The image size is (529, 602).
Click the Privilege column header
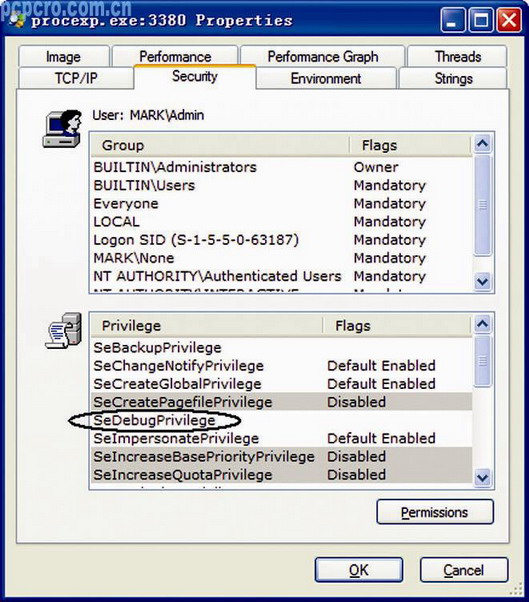(x=207, y=326)
